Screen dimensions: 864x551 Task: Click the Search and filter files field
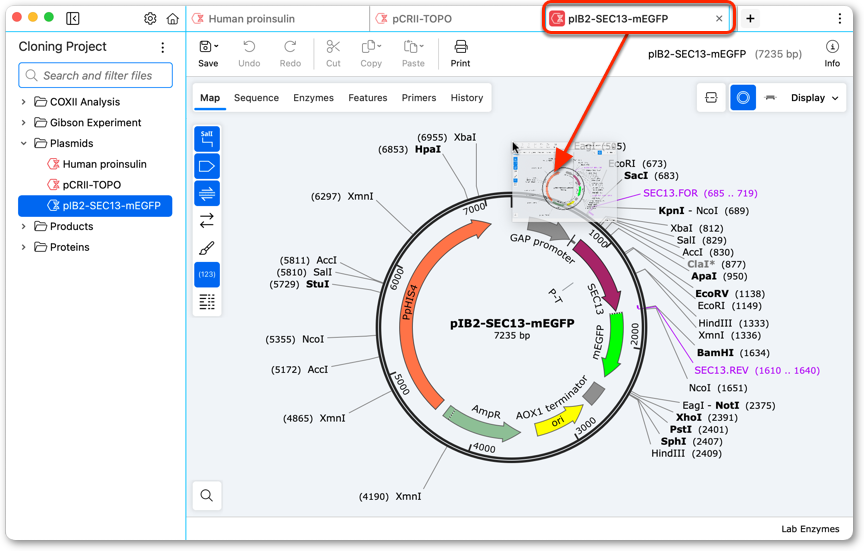tap(95, 75)
